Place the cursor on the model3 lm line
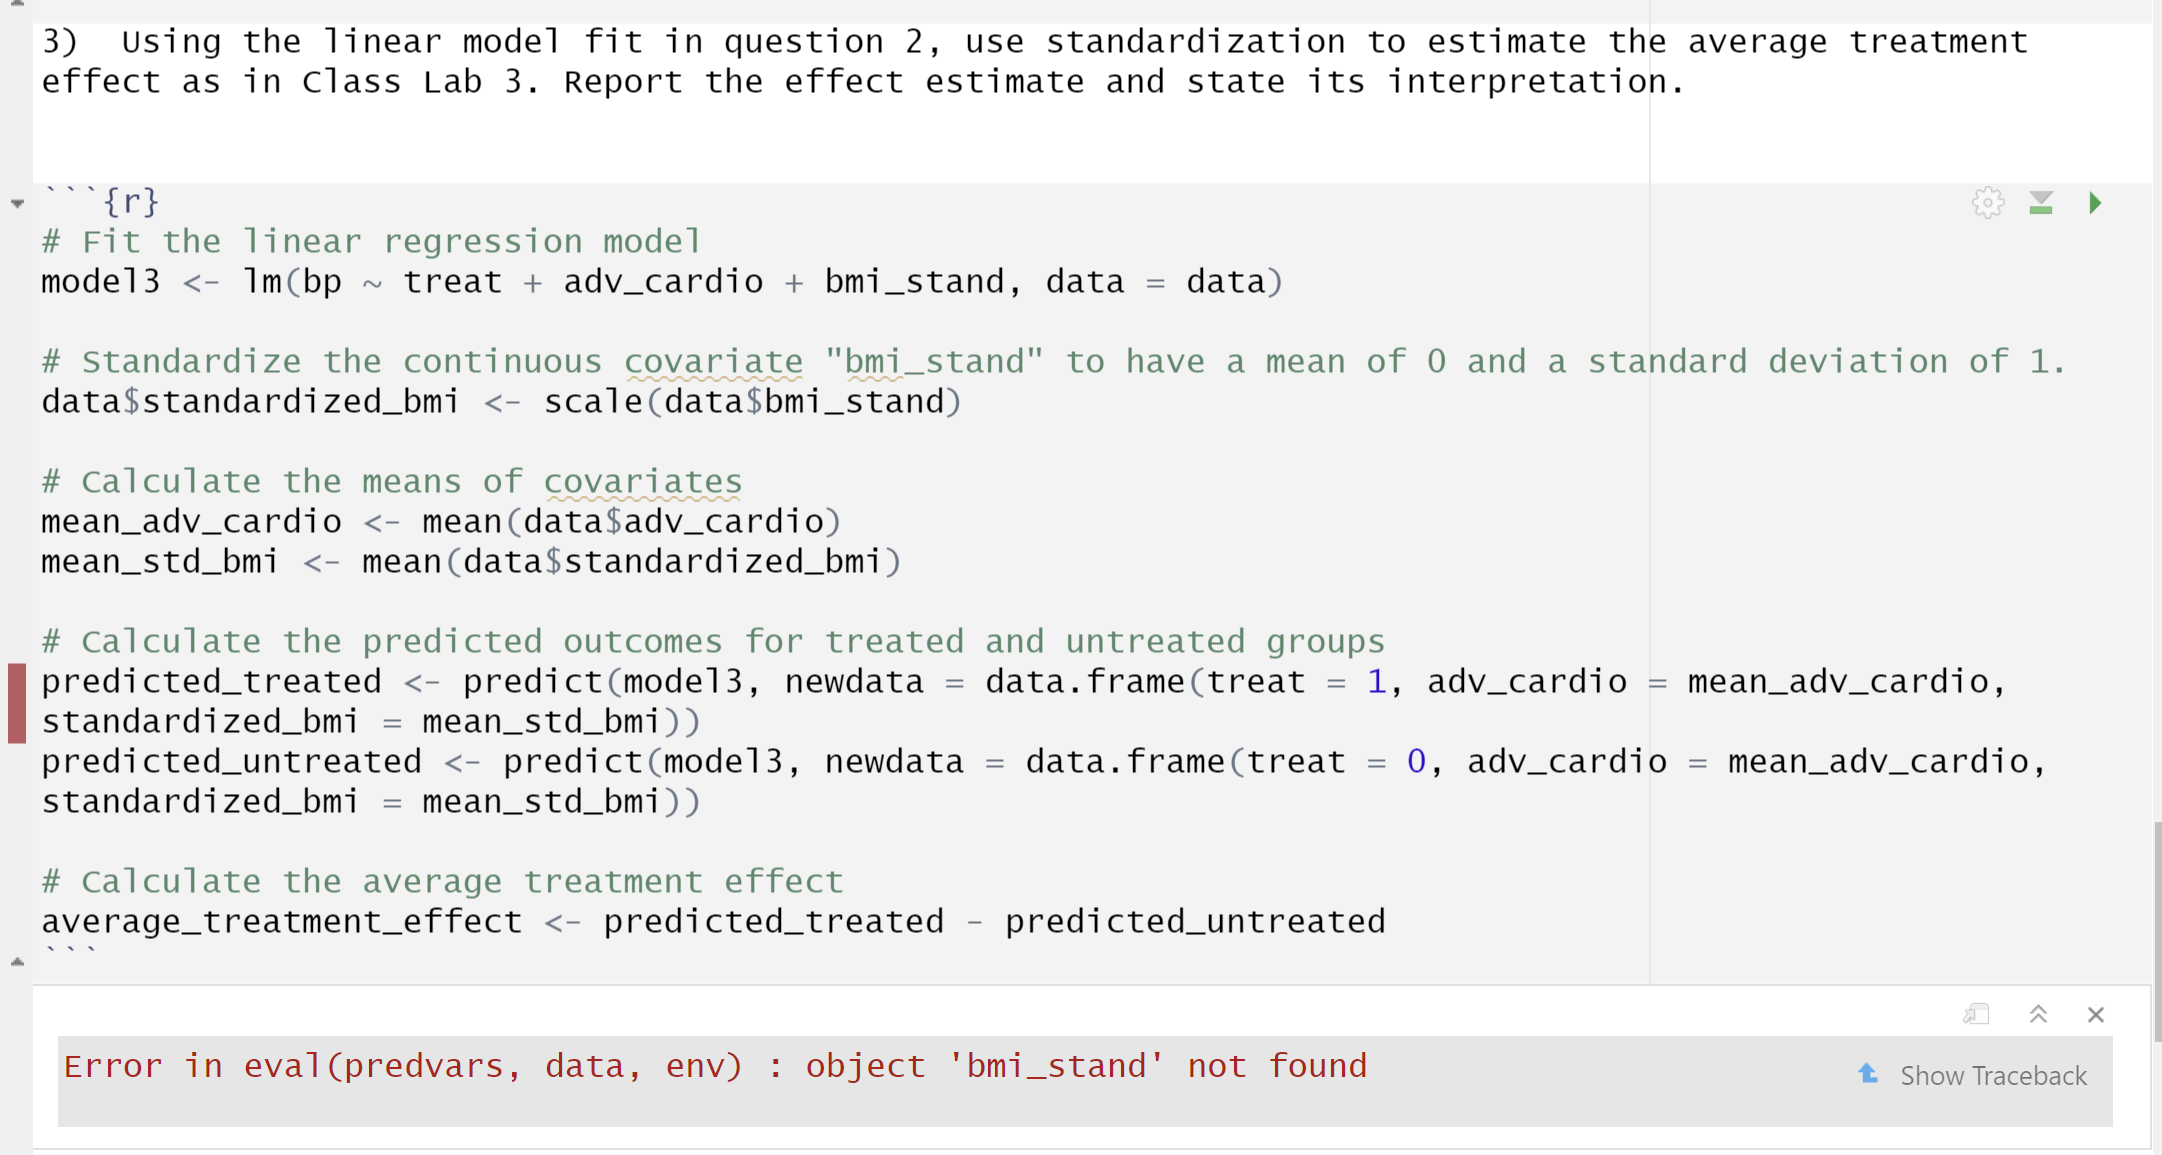 coord(661,282)
